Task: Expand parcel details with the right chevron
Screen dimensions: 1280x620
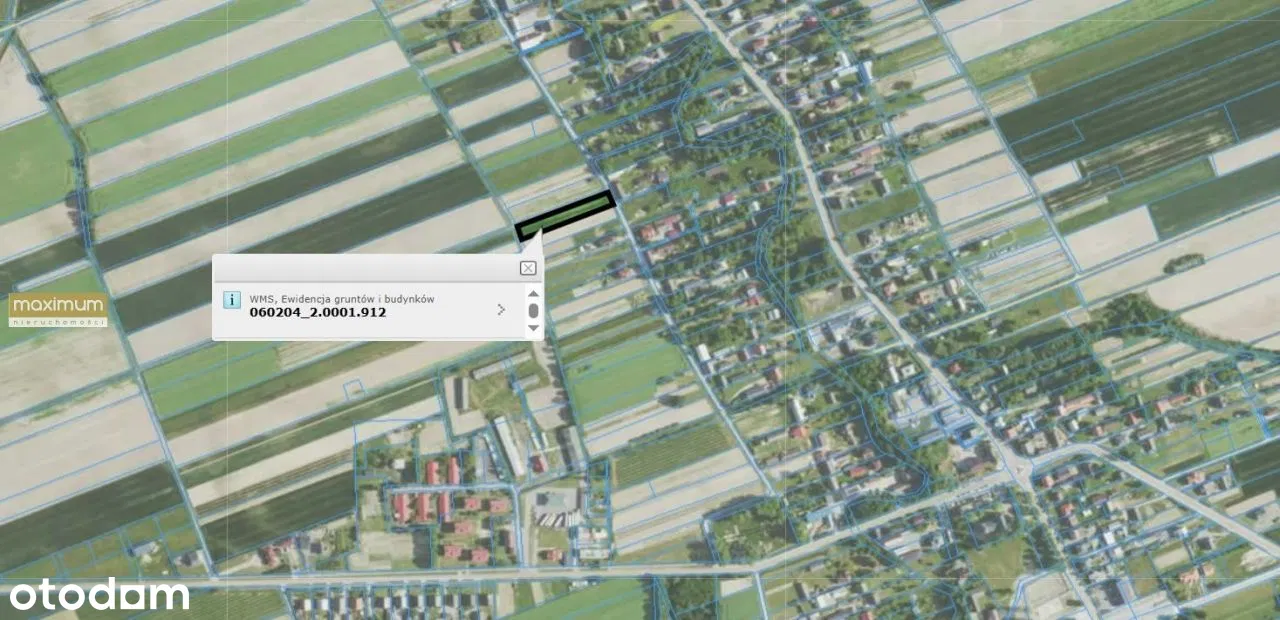Action: pyautogui.click(x=501, y=309)
